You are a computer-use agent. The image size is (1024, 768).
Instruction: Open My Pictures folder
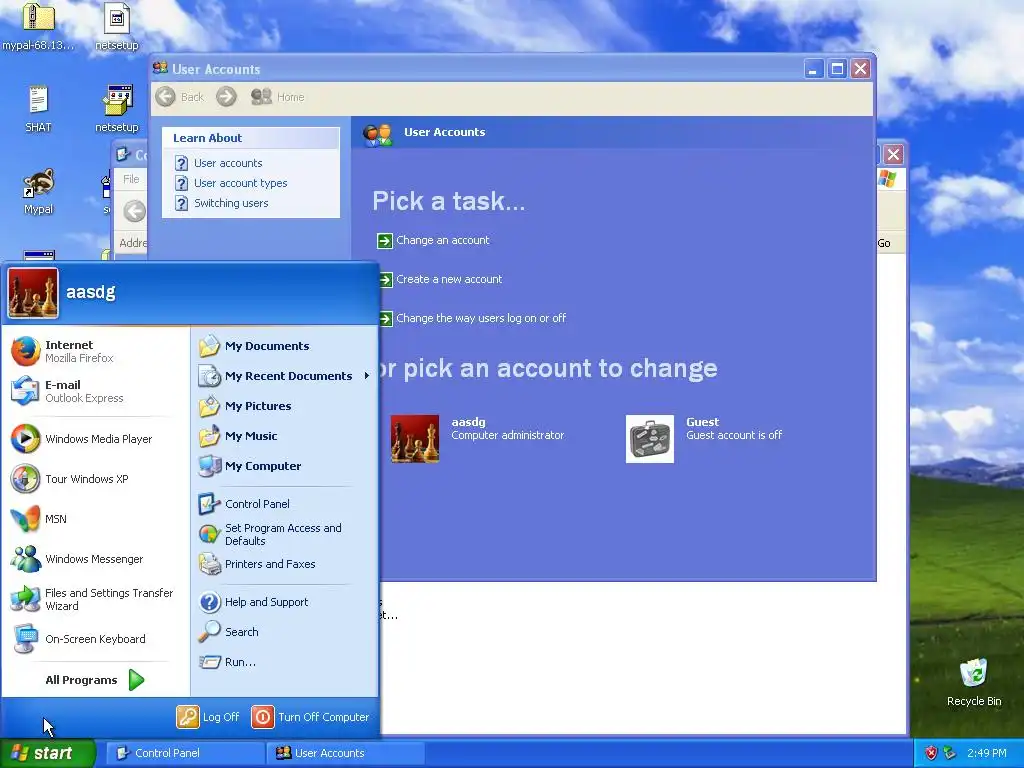(x=245, y=406)
